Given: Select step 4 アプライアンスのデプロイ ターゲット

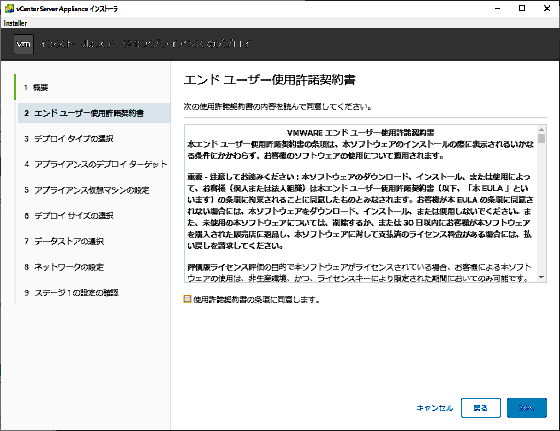Looking at the screenshot, I should (x=95, y=164).
